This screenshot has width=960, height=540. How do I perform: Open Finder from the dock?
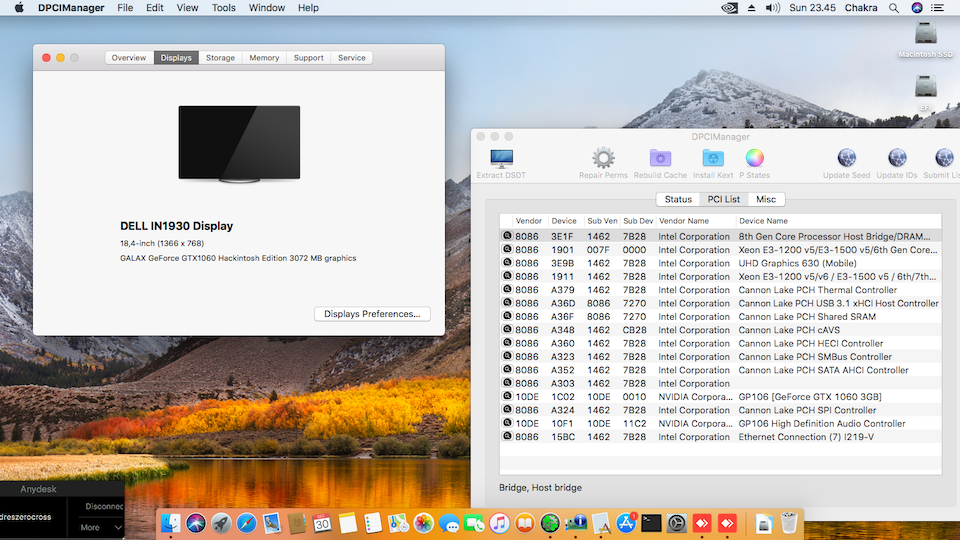(170, 523)
